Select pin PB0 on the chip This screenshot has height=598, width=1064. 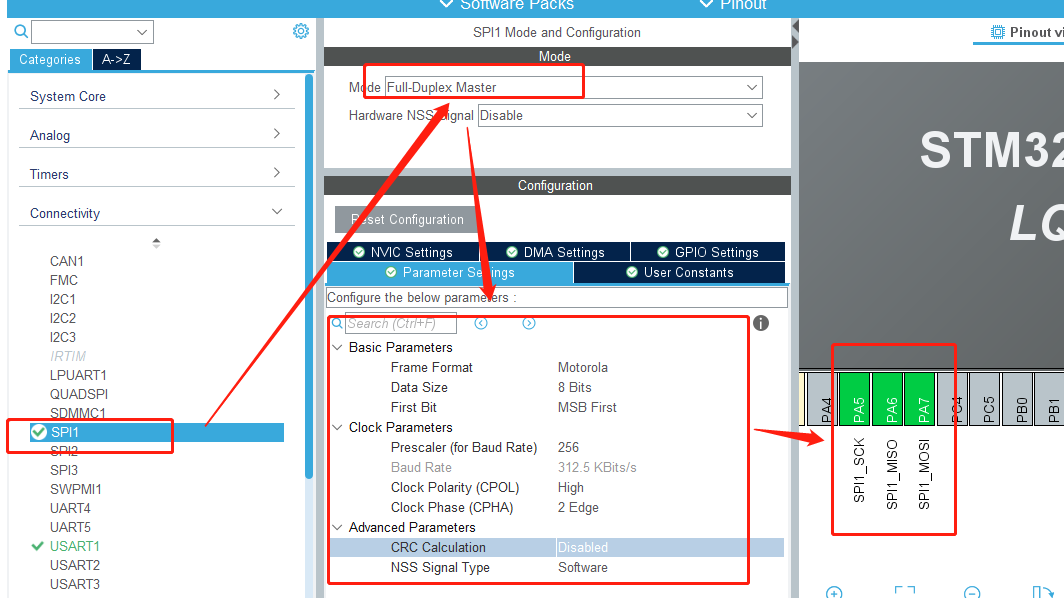point(1018,399)
